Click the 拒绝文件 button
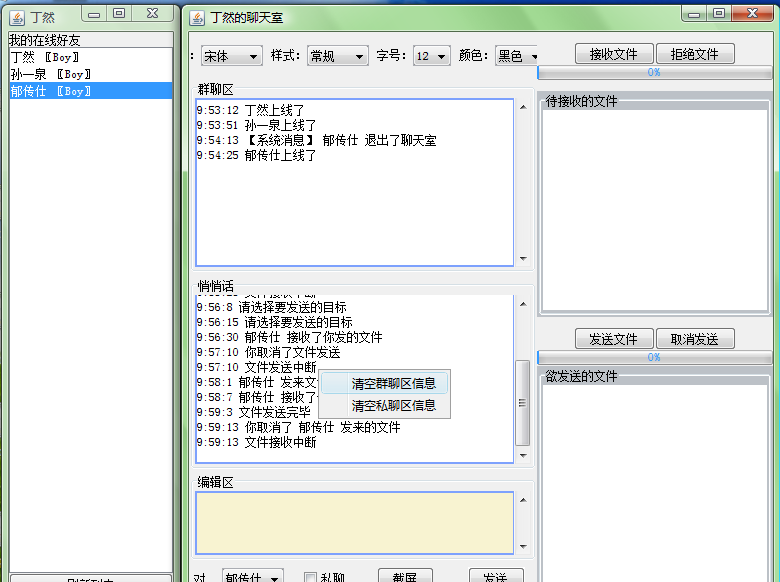The width and height of the screenshot is (780, 582). [695, 54]
